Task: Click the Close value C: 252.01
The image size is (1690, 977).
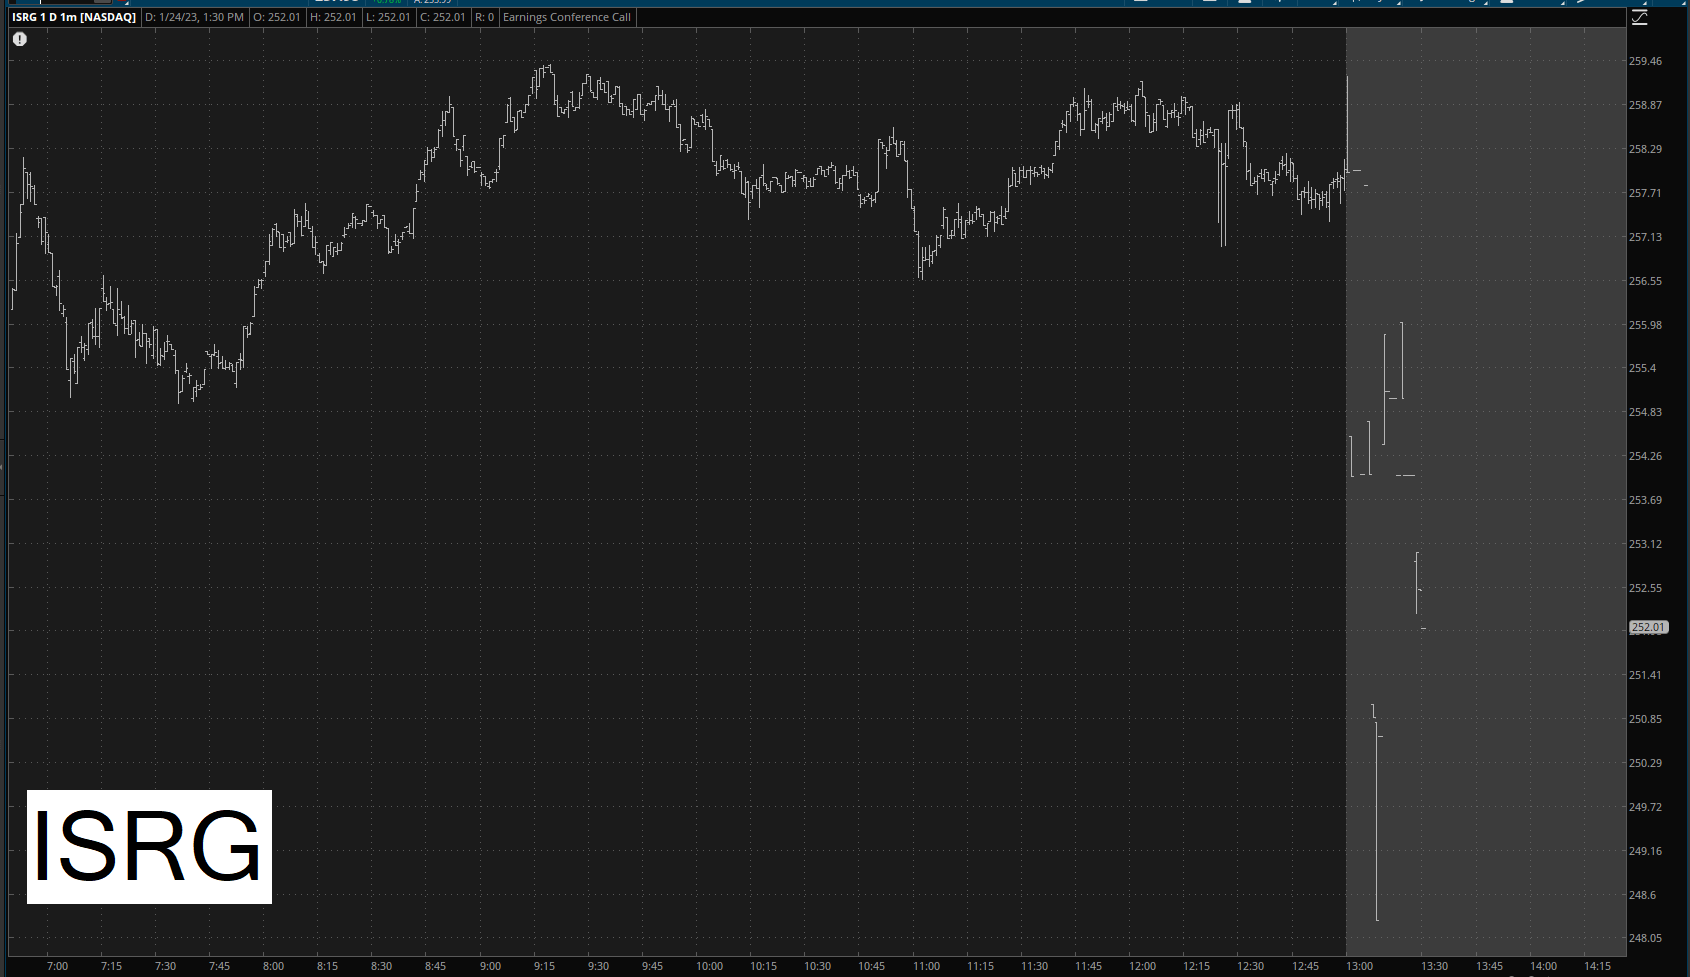Action: click(442, 17)
